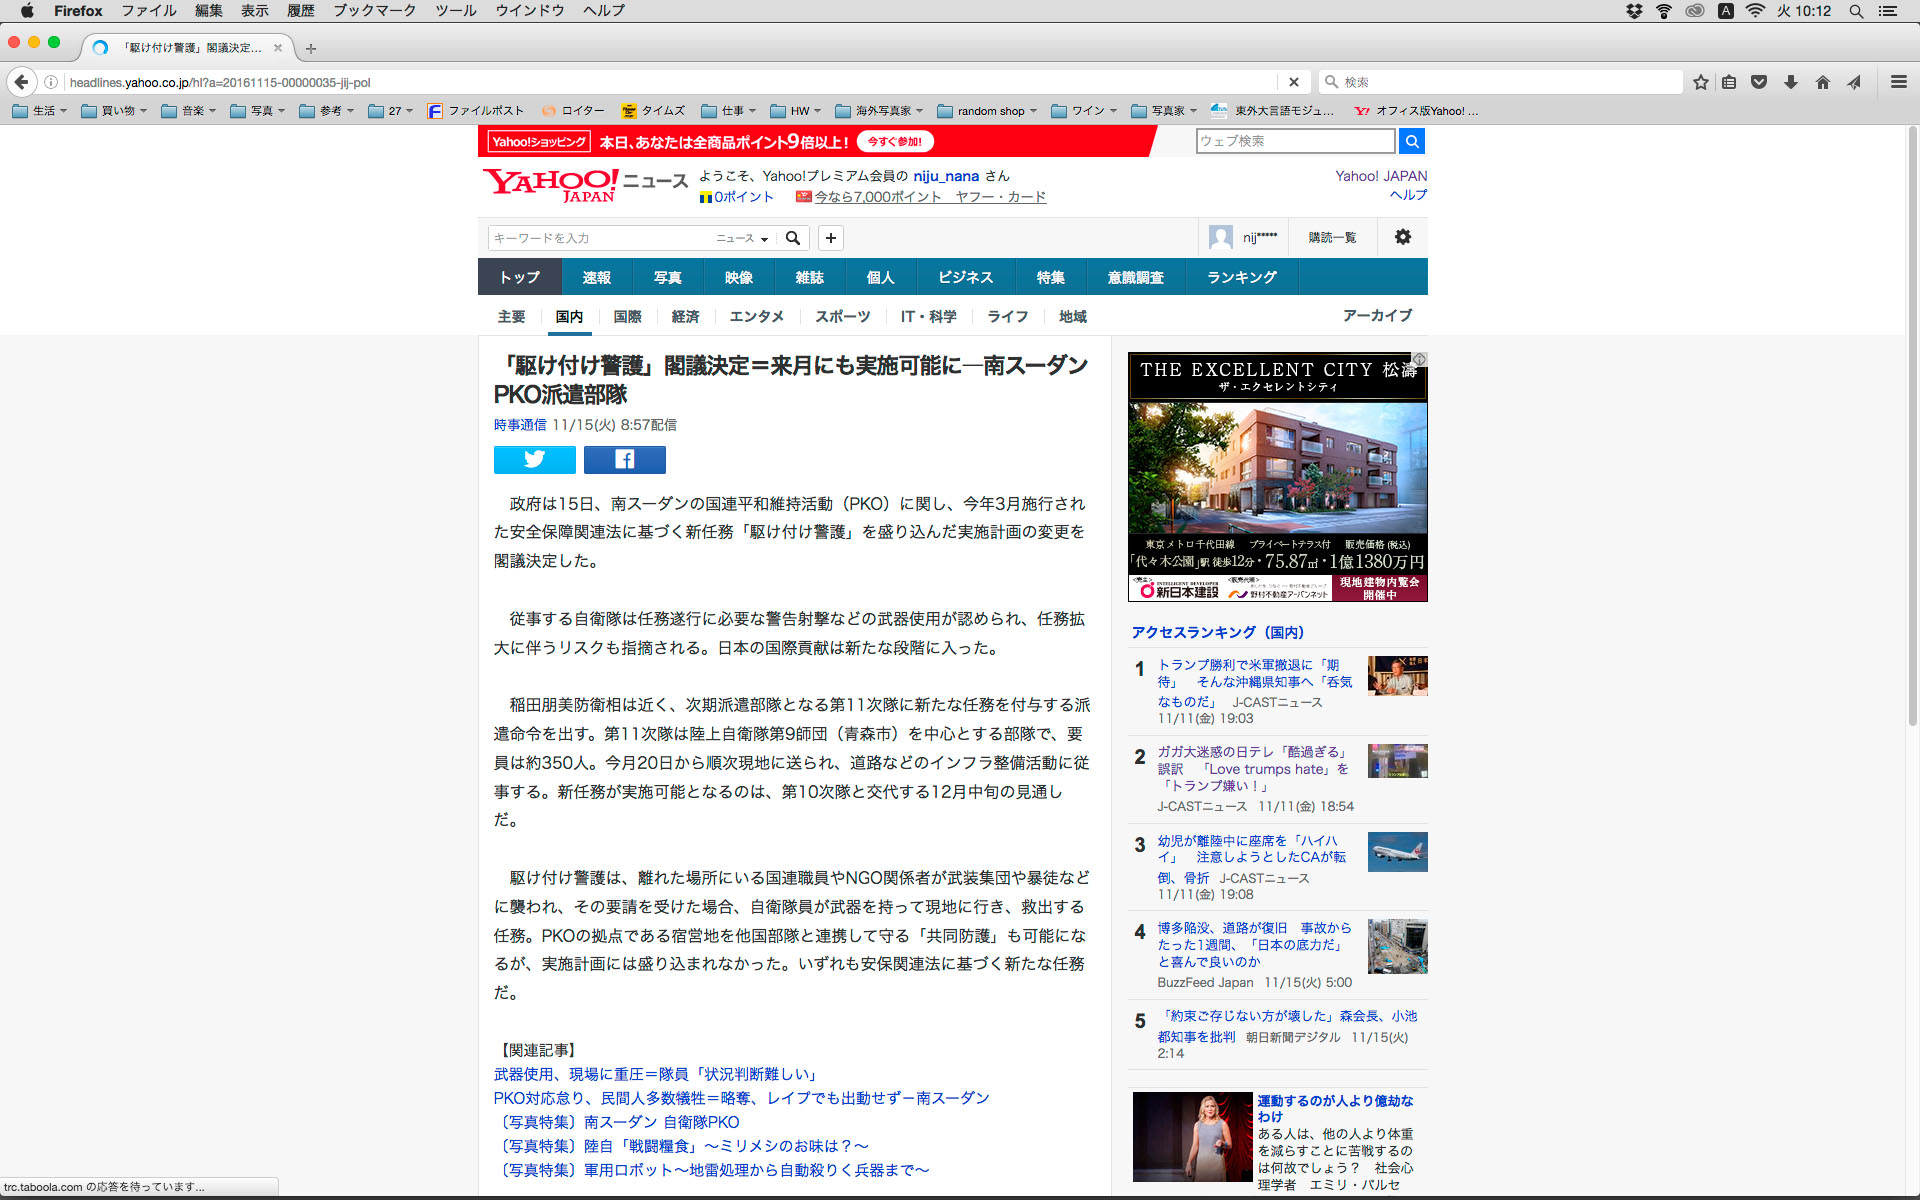Open 生活 bookmarks folder dropdown
Image resolution: width=1920 pixels, height=1200 pixels.
click(40, 111)
